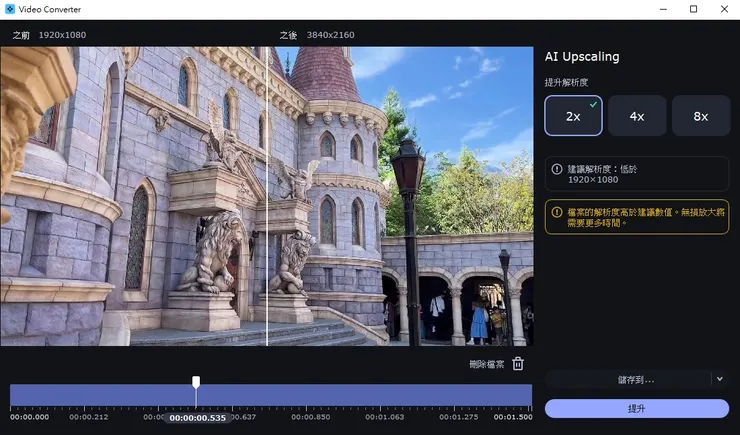Close the Video Converter window
The image size is (740, 435).
[724, 9]
